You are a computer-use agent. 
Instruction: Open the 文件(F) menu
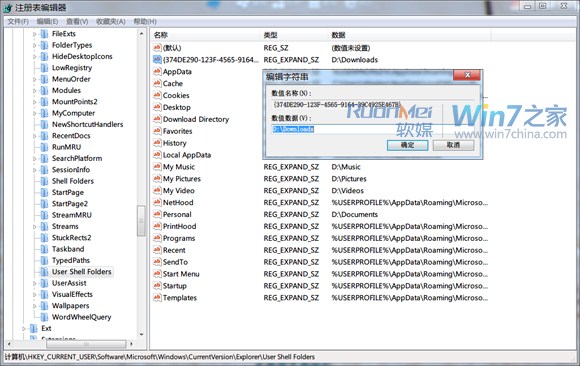pyautogui.click(x=18, y=21)
